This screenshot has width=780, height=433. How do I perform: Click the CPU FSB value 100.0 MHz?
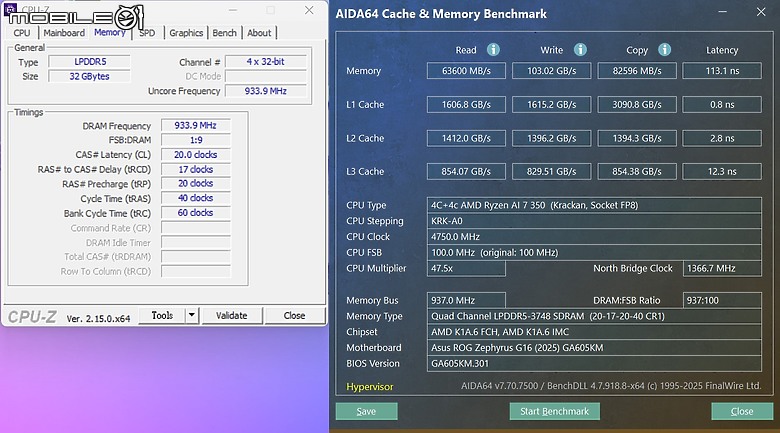(594, 252)
